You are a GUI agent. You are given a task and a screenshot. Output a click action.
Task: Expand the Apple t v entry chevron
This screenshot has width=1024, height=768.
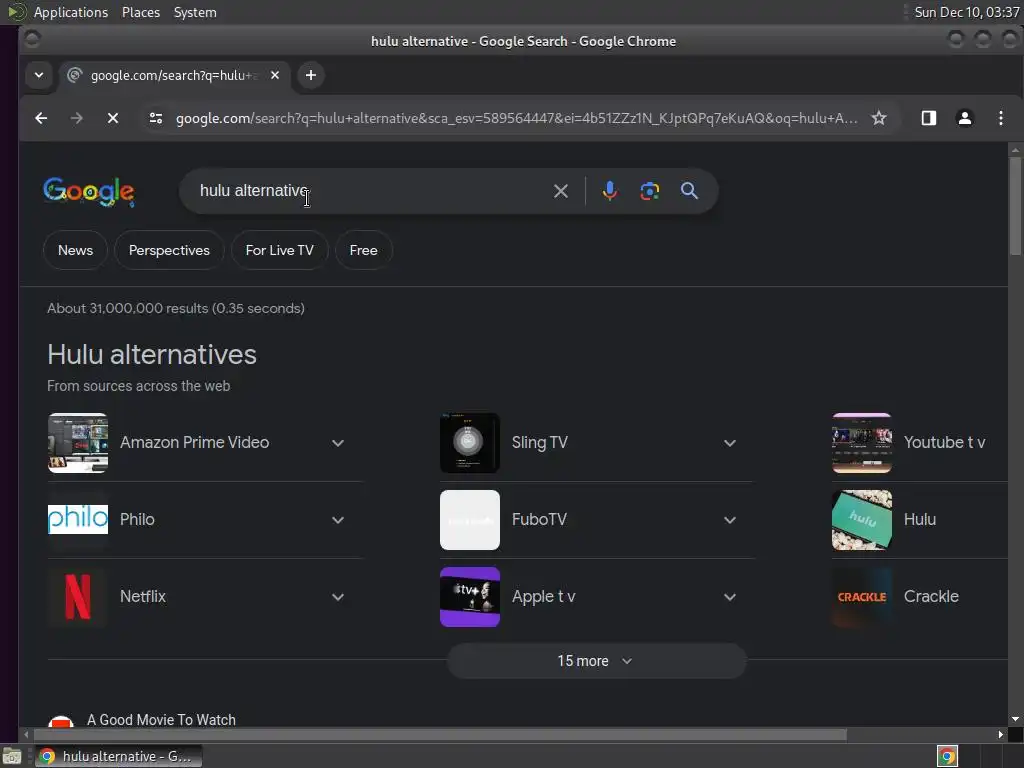[x=729, y=598]
